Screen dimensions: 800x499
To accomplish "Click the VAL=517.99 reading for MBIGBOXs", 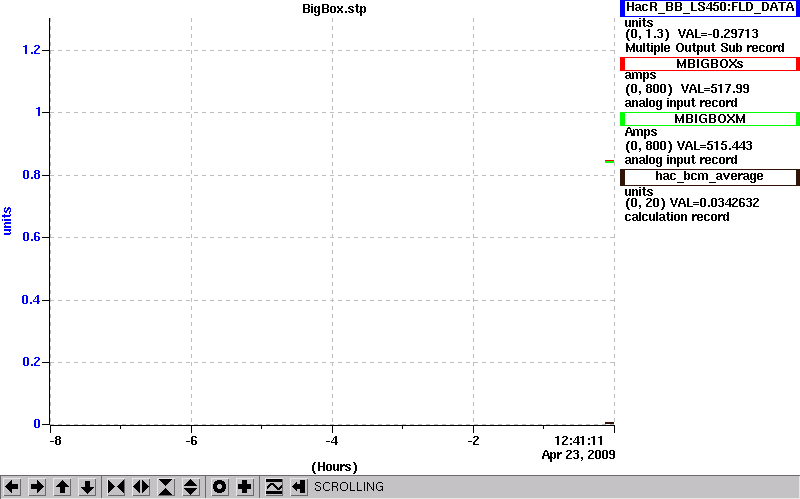I will point(715,89).
